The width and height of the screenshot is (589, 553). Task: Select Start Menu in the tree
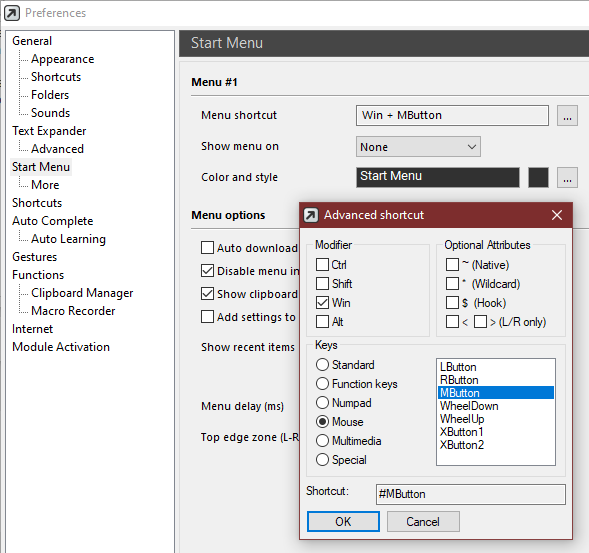tap(41, 167)
